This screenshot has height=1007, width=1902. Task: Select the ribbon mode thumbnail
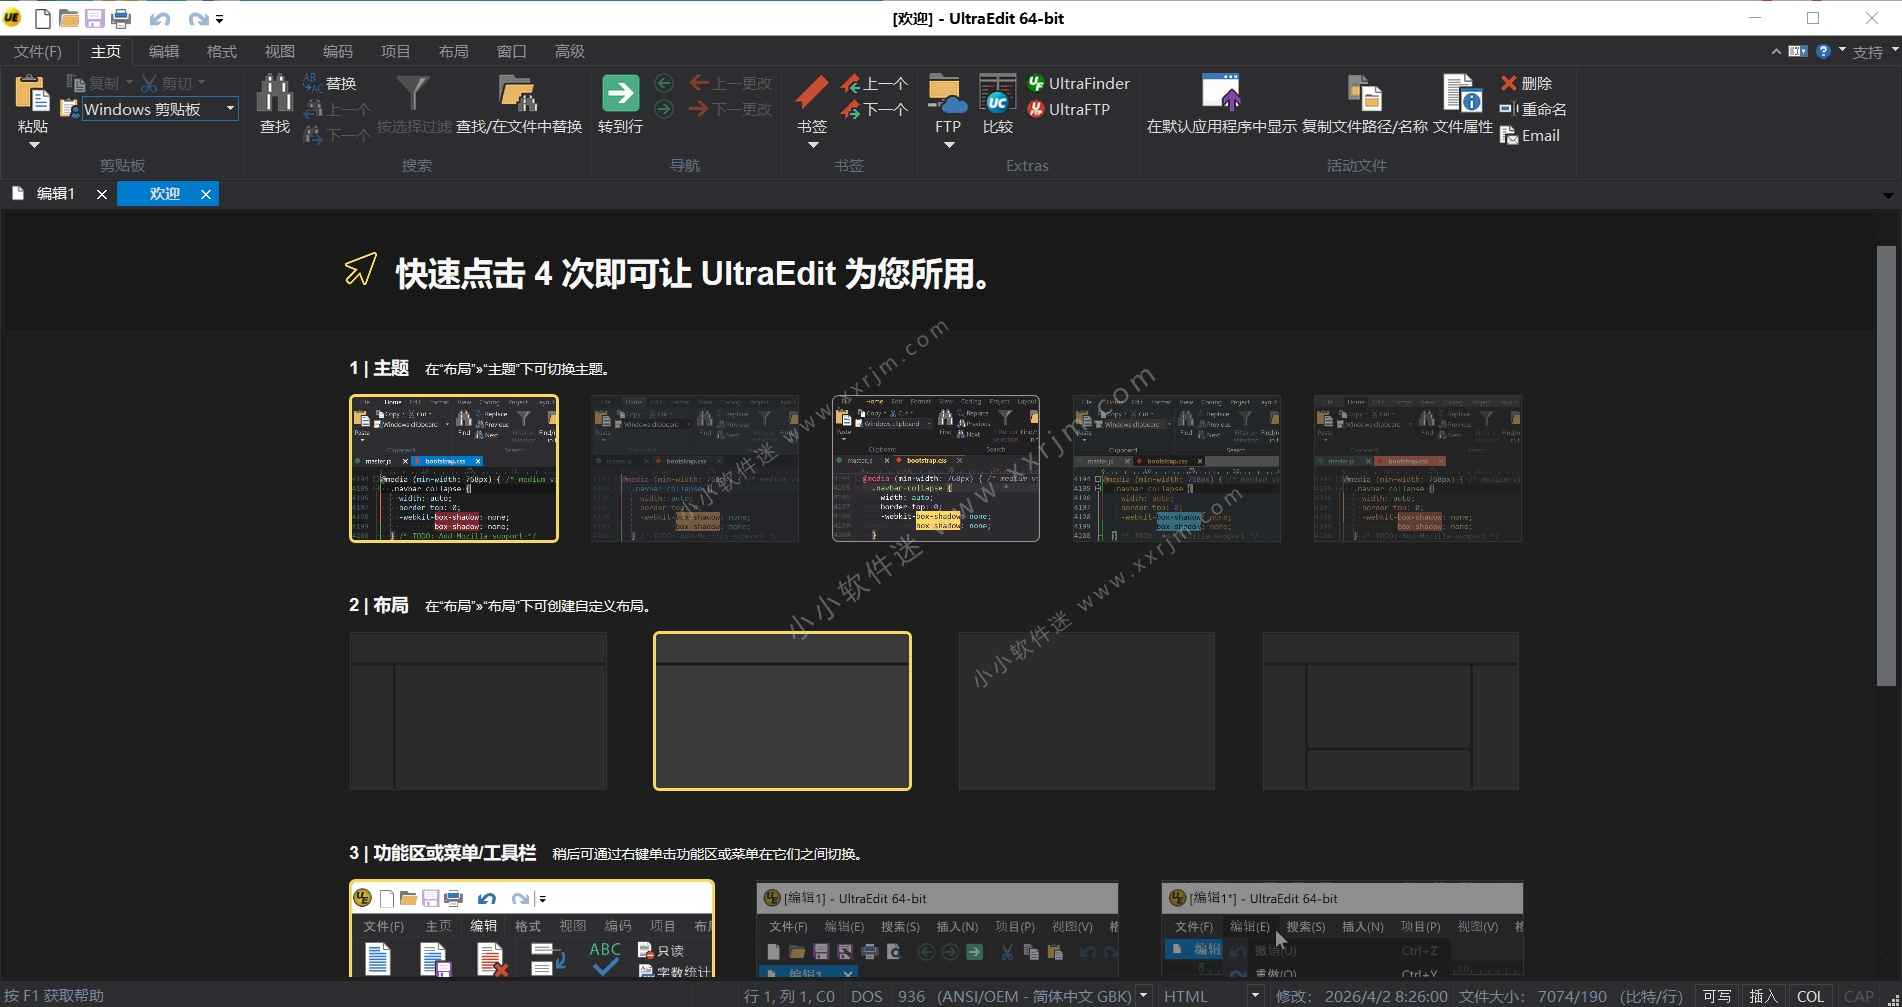pyautogui.click(x=532, y=929)
